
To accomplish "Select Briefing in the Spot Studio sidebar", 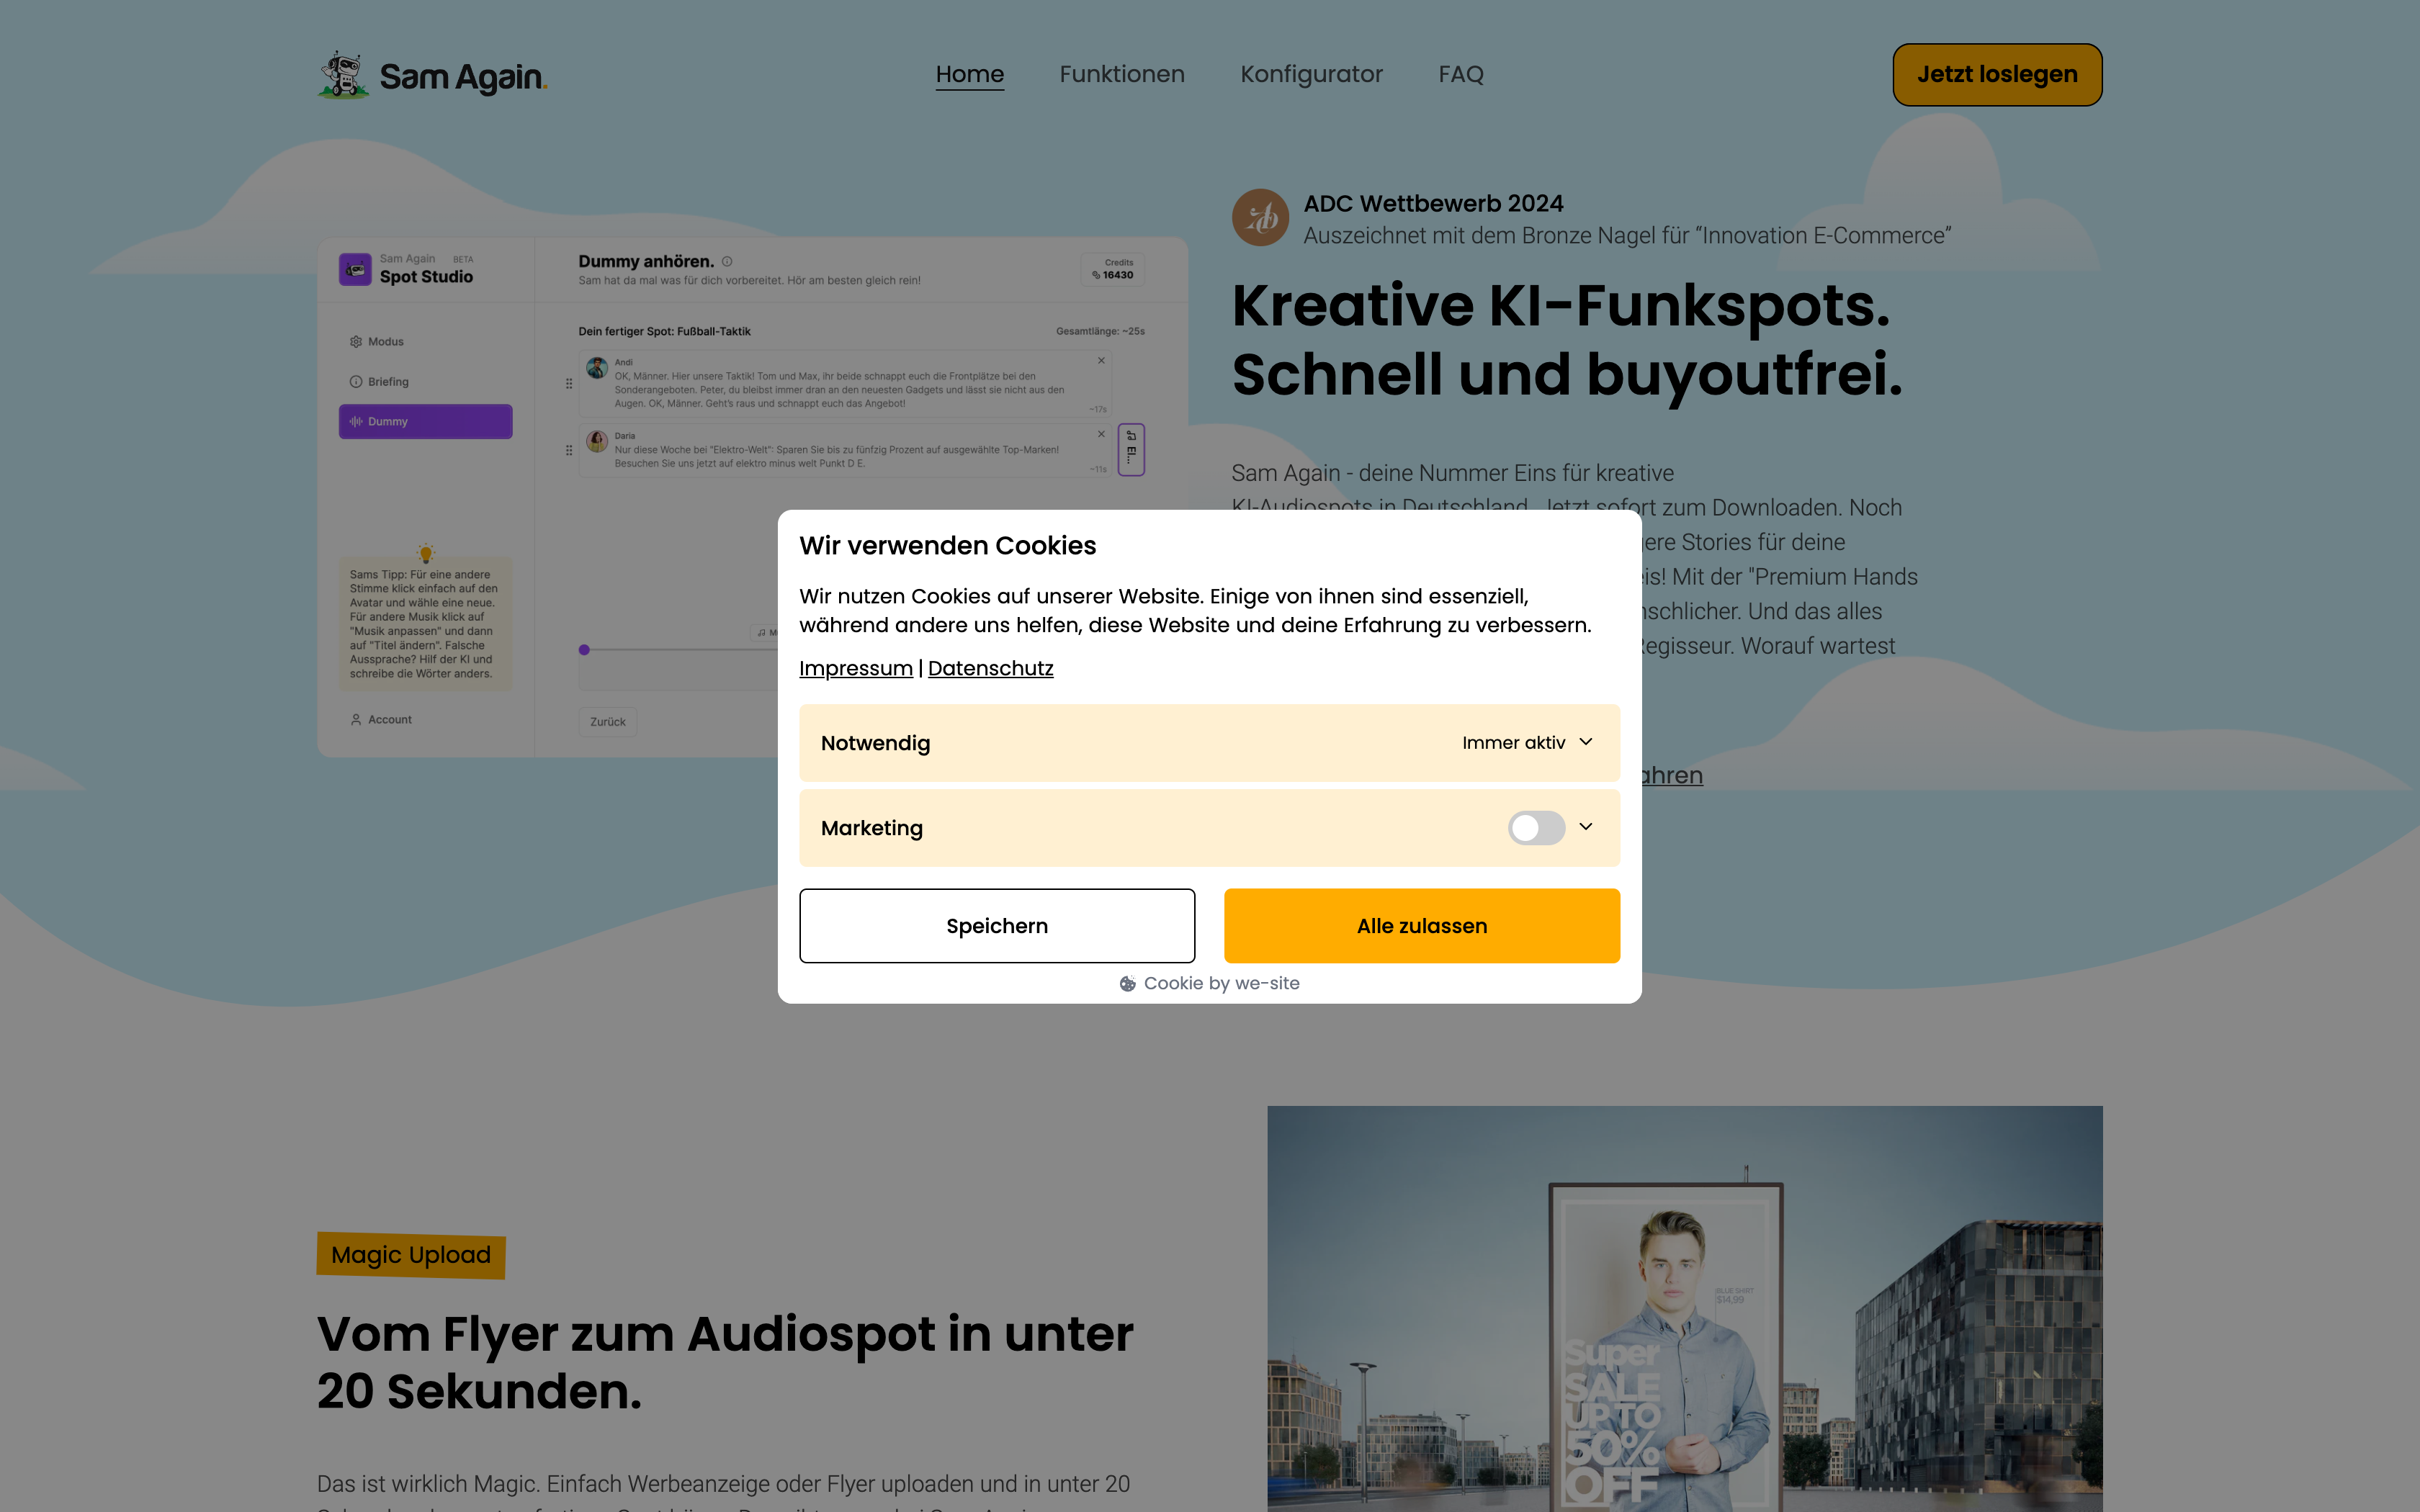I will [x=390, y=382].
